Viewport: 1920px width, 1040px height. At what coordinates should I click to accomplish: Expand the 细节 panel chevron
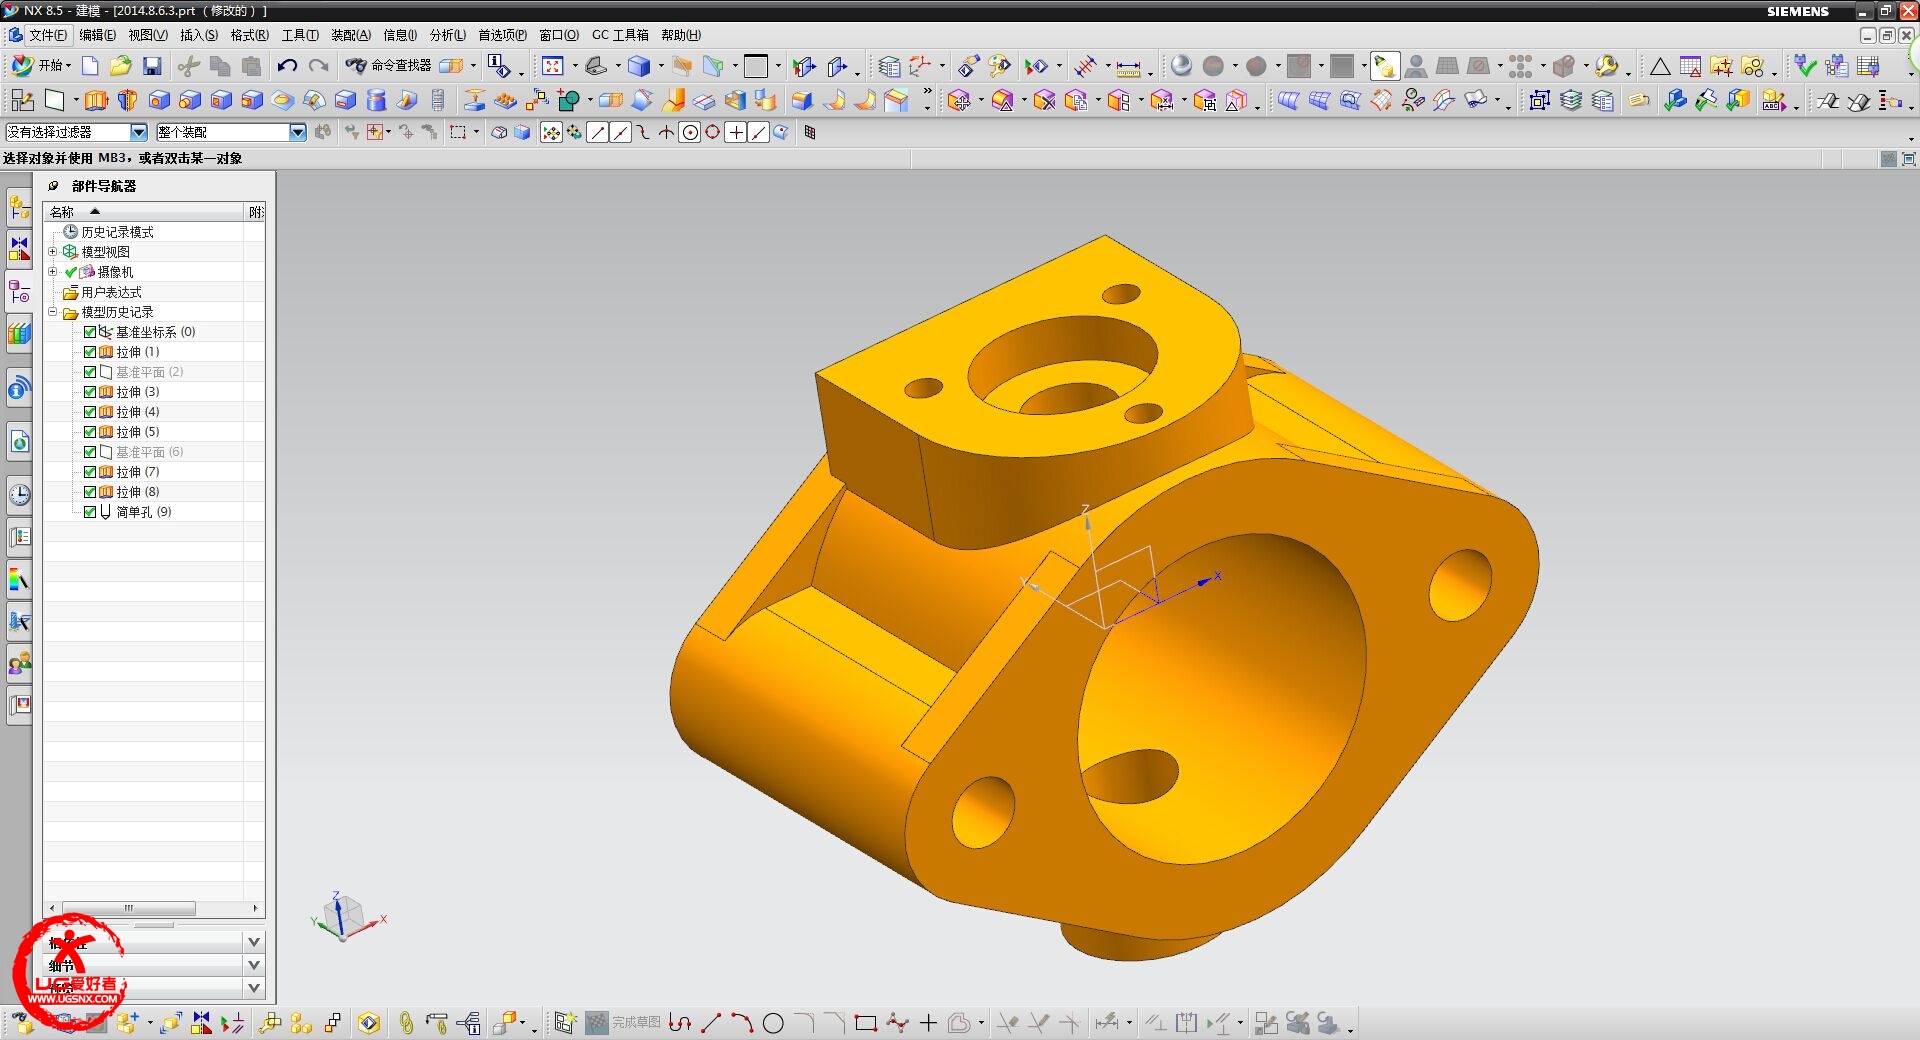(x=254, y=965)
